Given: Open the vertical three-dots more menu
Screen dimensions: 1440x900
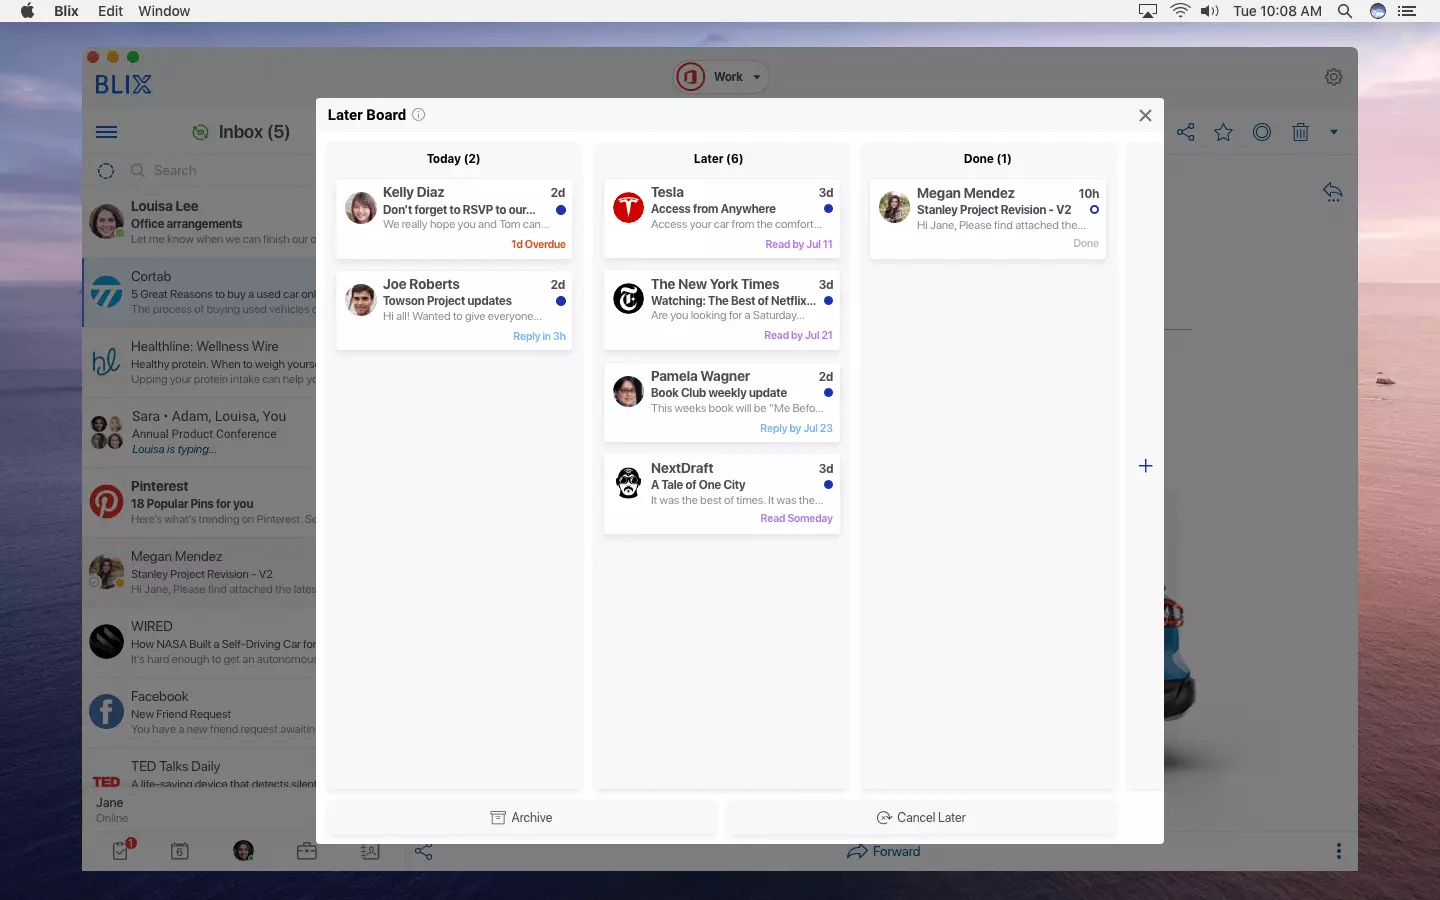Looking at the screenshot, I should (x=1339, y=851).
